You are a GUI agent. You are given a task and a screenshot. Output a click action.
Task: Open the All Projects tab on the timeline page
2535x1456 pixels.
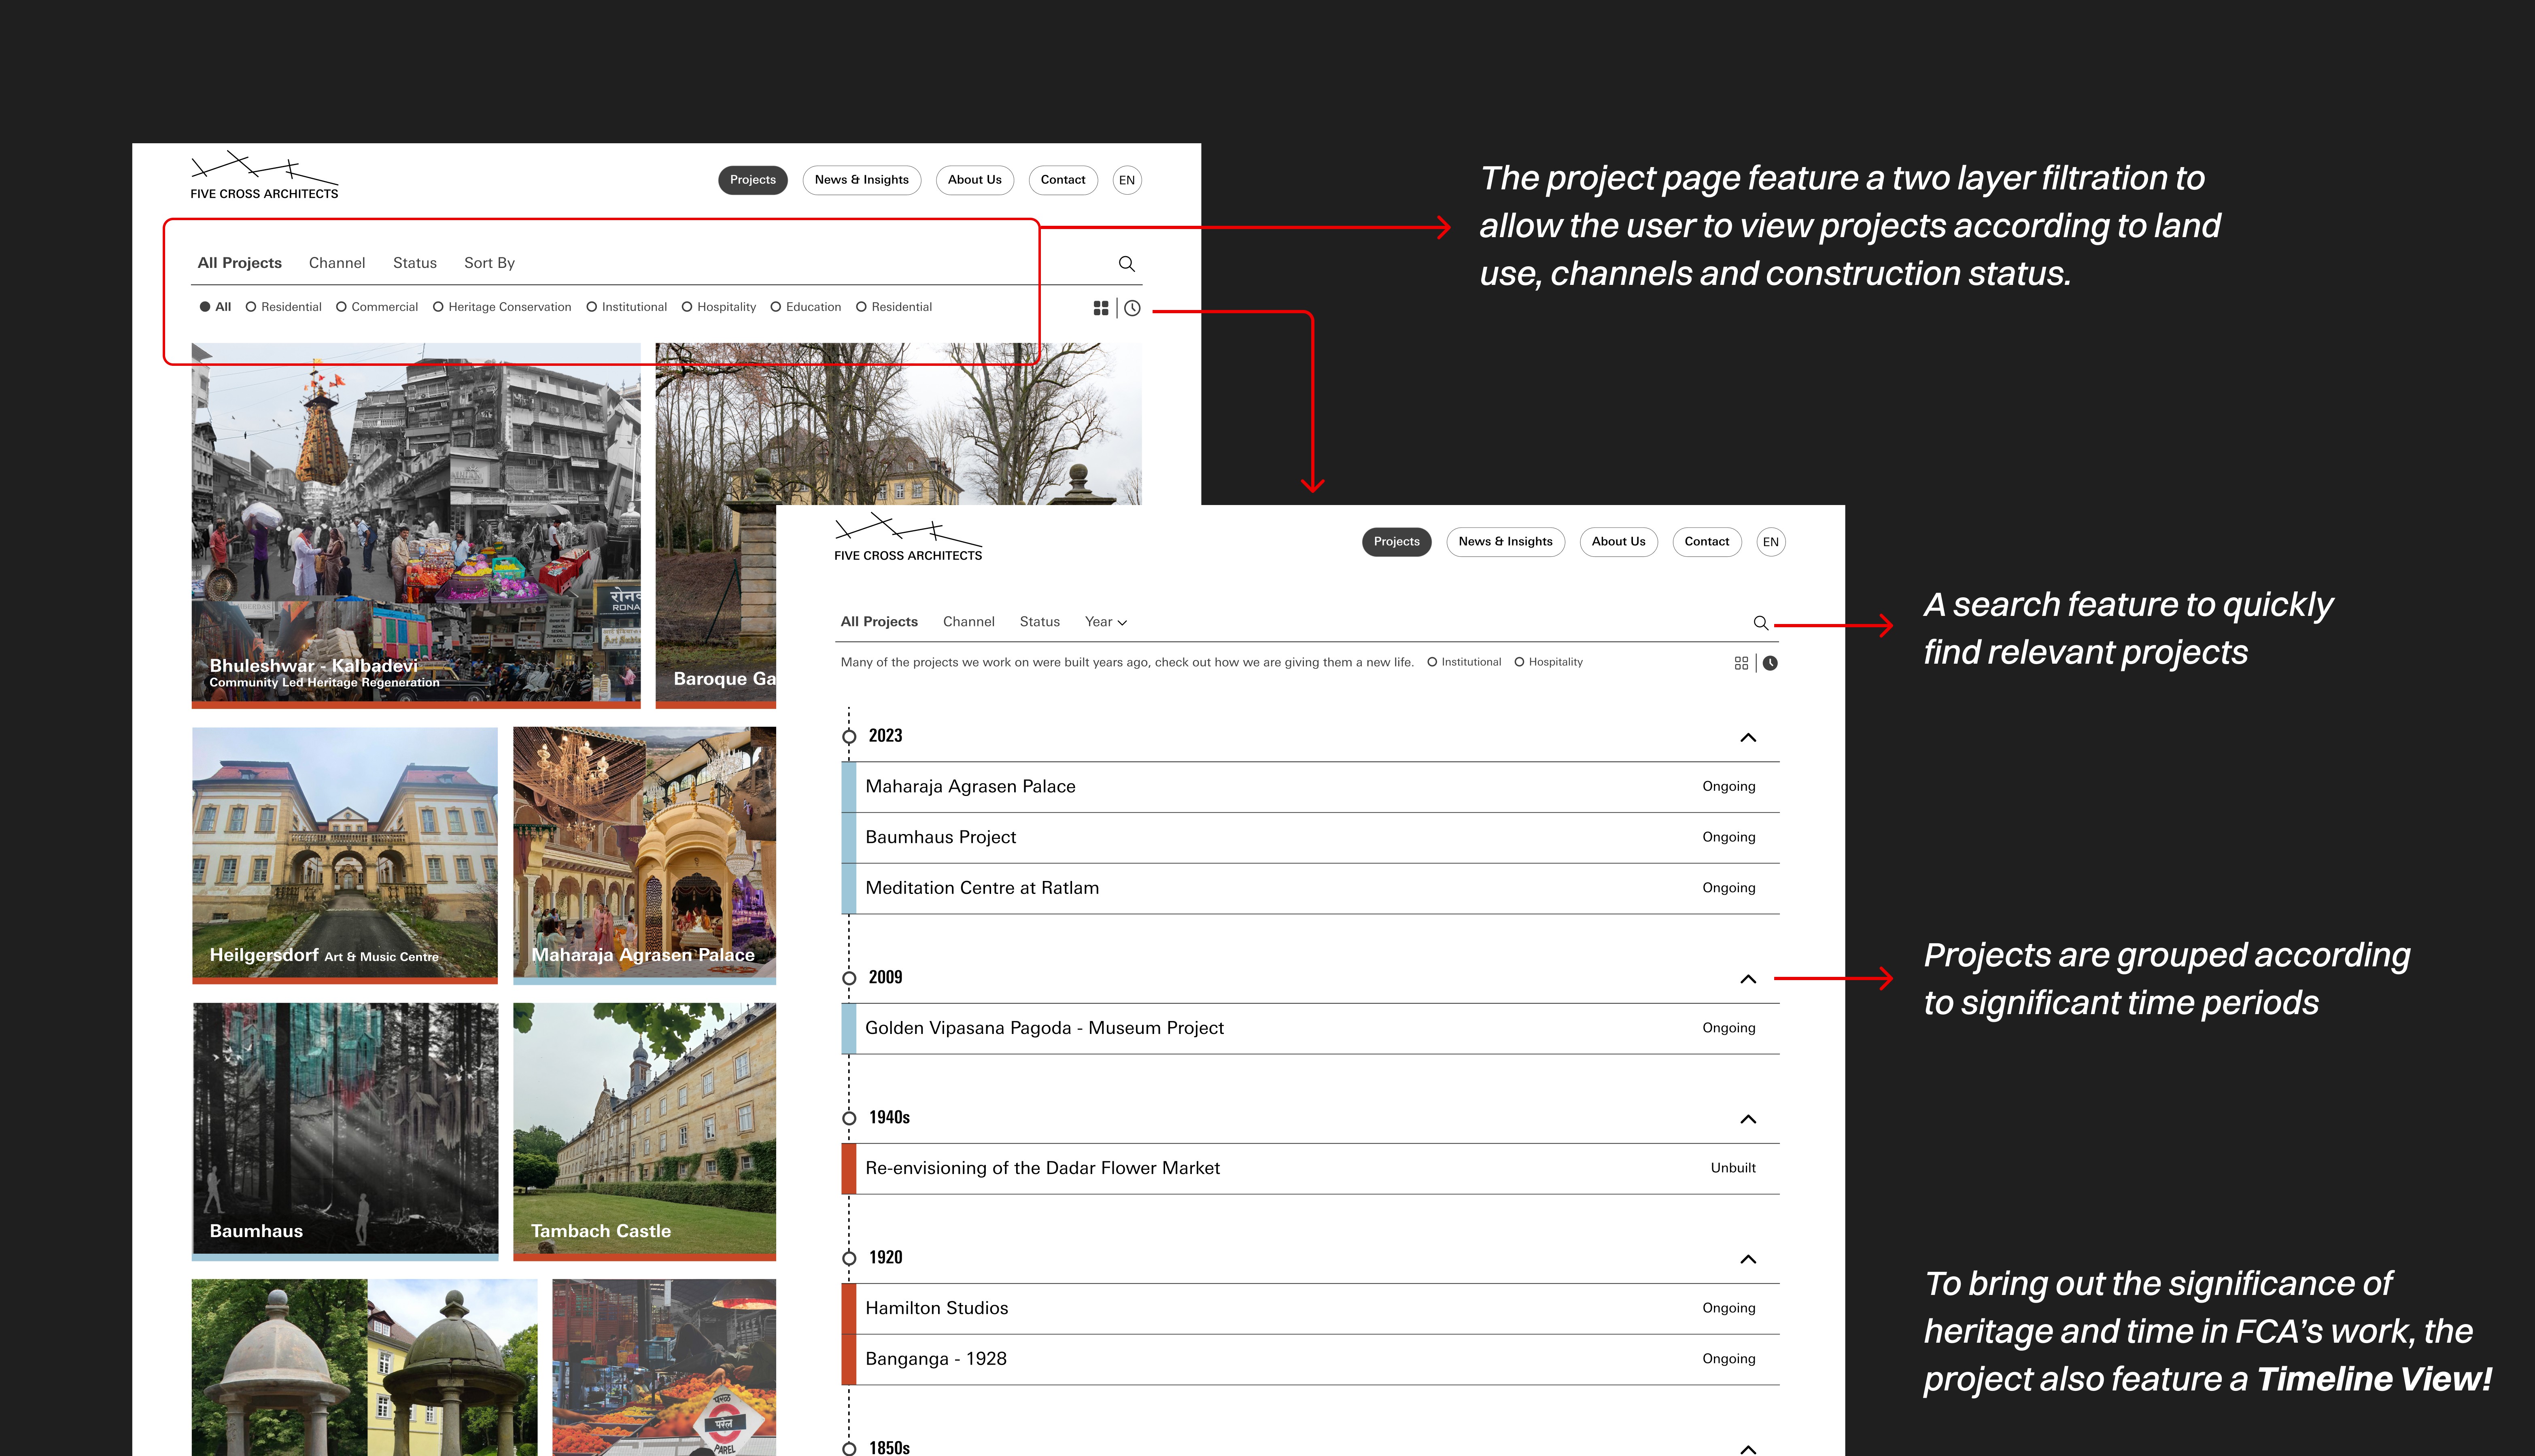[x=879, y=622]
